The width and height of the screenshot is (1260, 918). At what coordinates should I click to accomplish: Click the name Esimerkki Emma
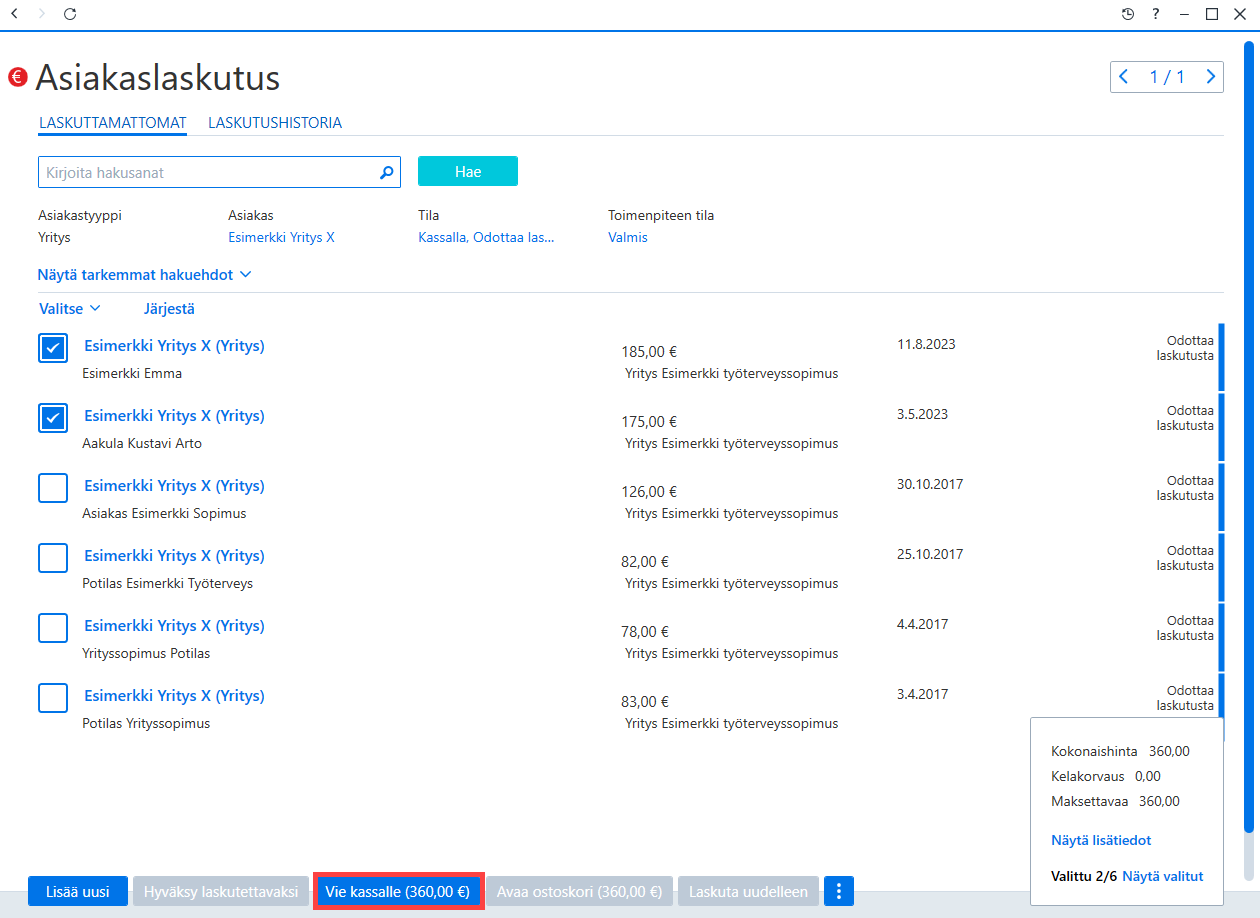point(132,374)
